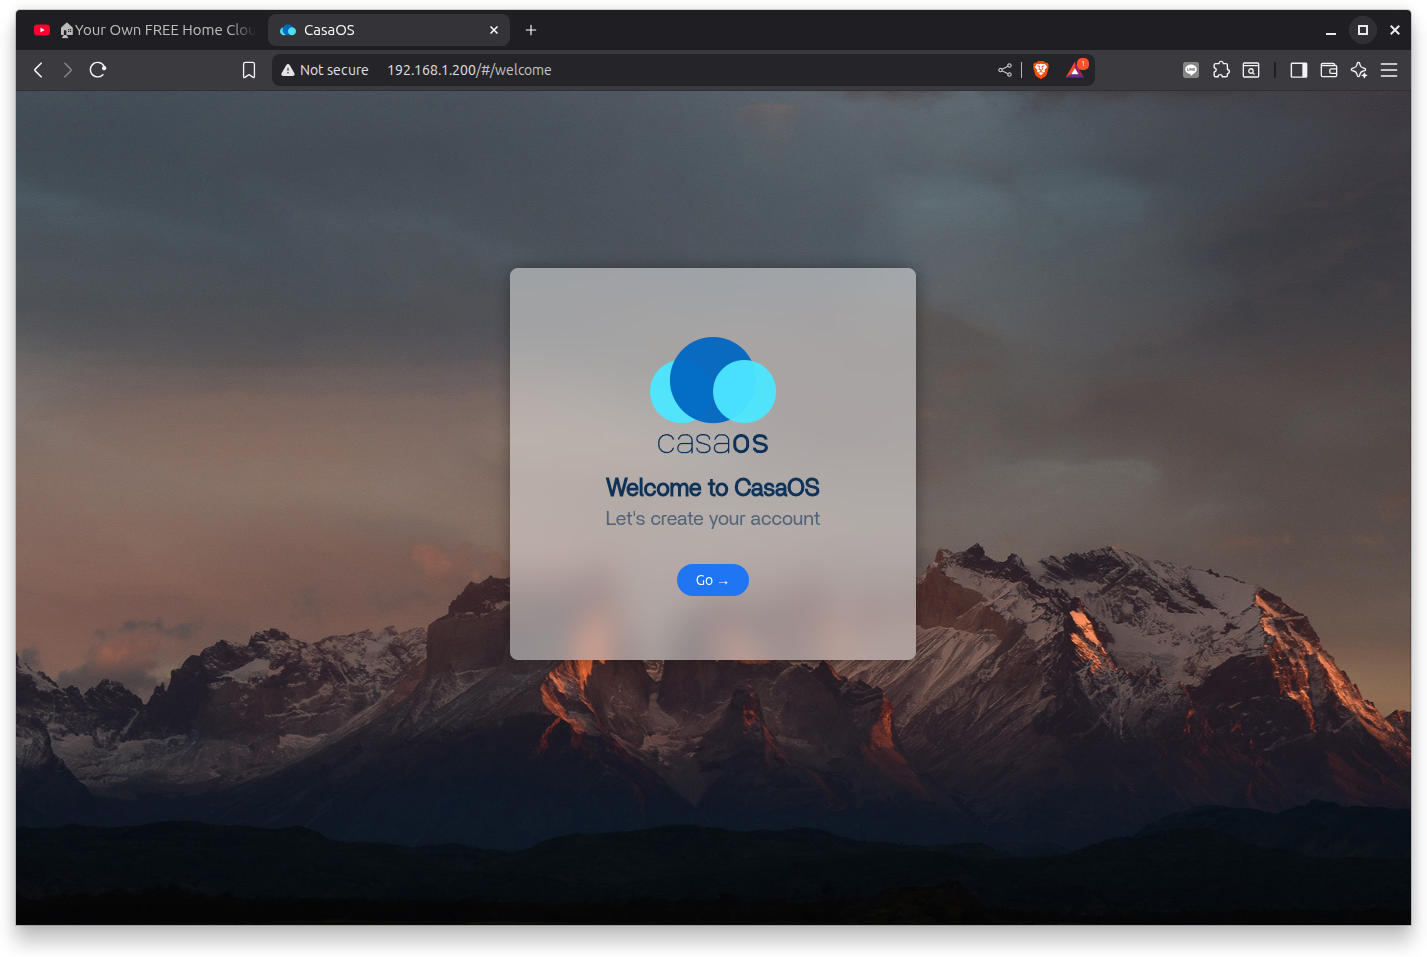Viewport: 1427px width, 957px height.
Task: Open the Not secure site info
Action: click(x=325, y=70)
